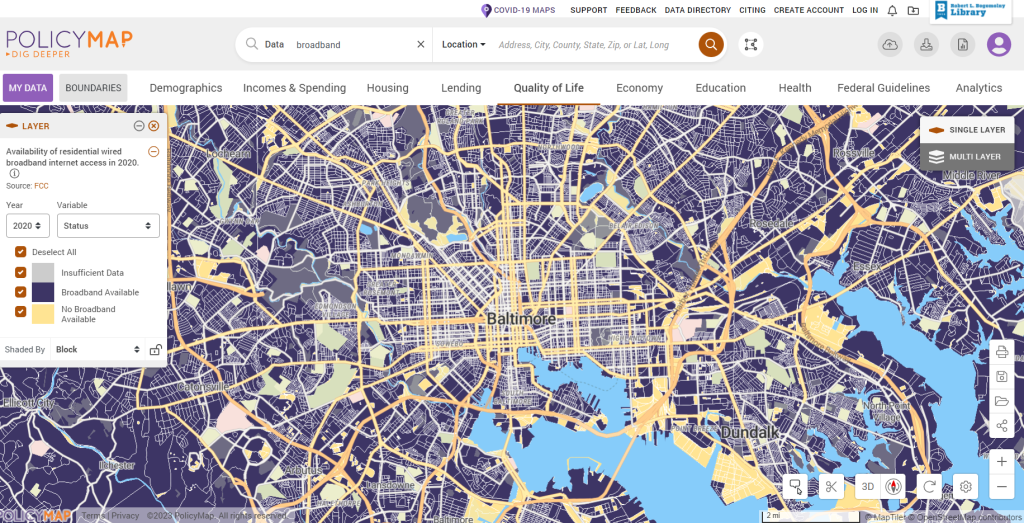Screen dimensions: 1024x523
Task: Activate the map identify pointer tool
Action: 795,486
